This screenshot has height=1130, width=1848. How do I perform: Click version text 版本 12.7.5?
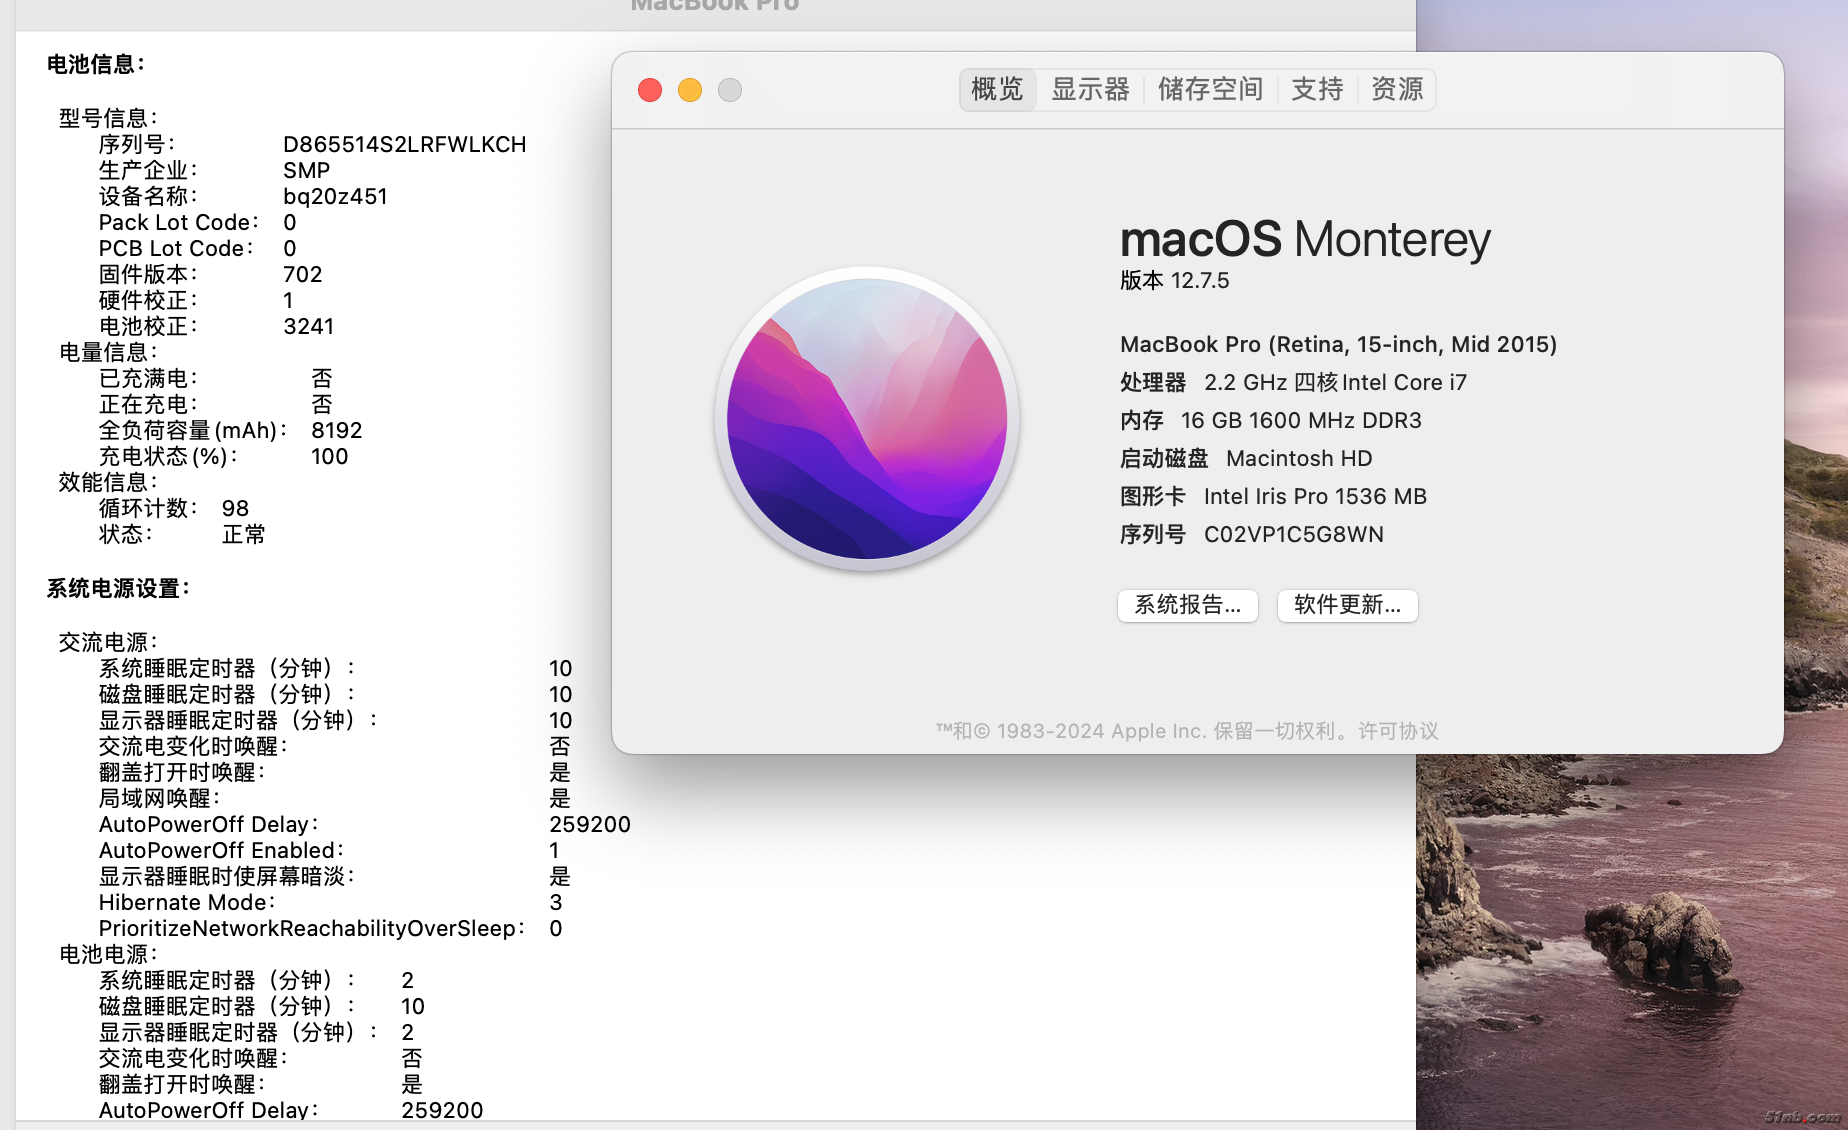[x=1174, y=281]
